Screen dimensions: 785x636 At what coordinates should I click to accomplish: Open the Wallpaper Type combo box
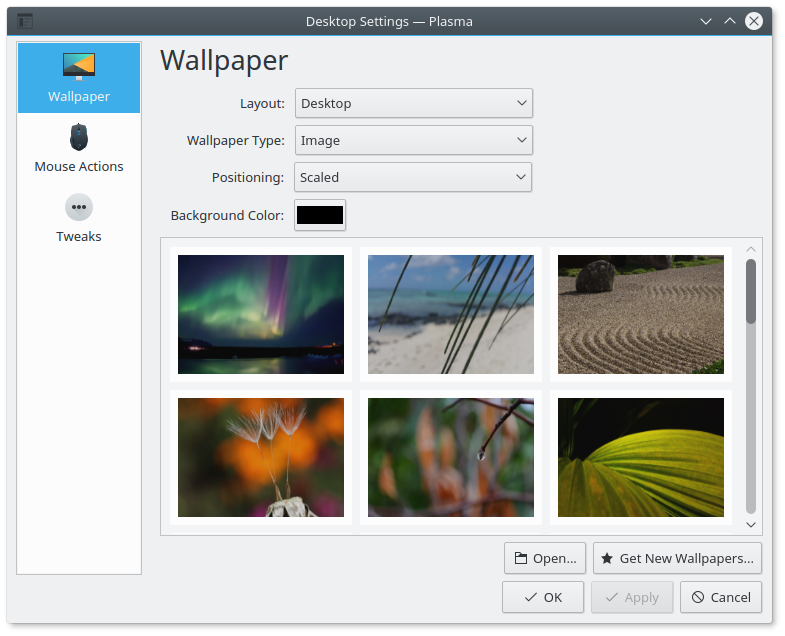coord(413,140)
